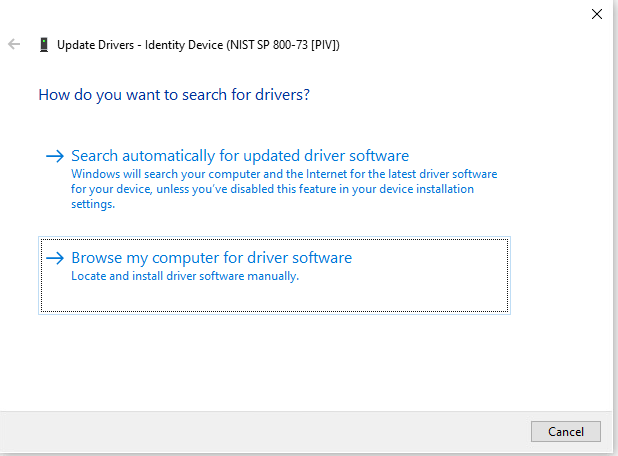Click the description line beginning 'for your device'
Screen dimensions: 618x456
[x=272, y=189]
